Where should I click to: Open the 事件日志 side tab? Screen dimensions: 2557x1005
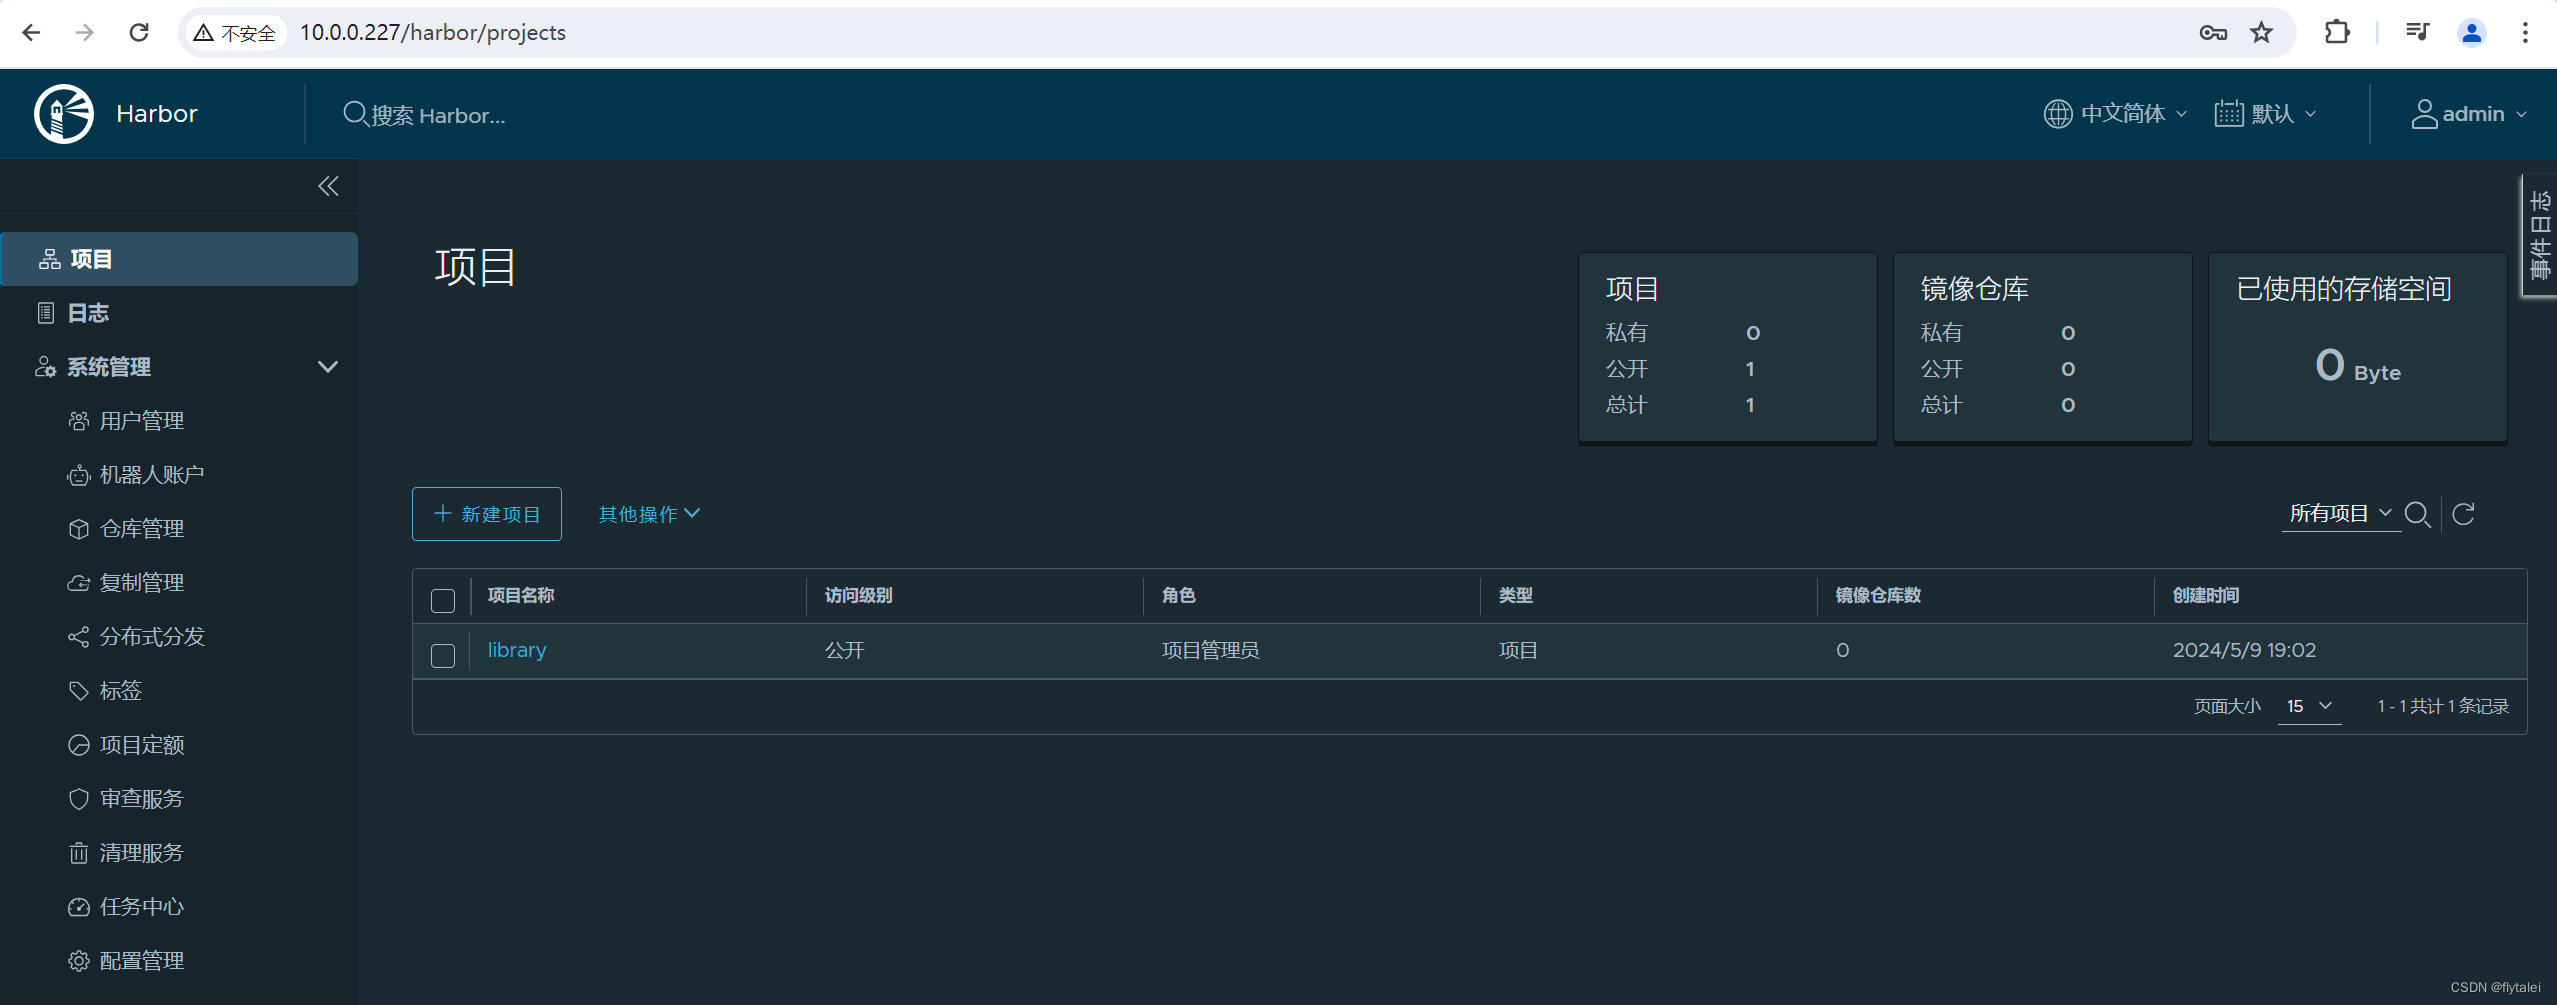point(2539,236)
